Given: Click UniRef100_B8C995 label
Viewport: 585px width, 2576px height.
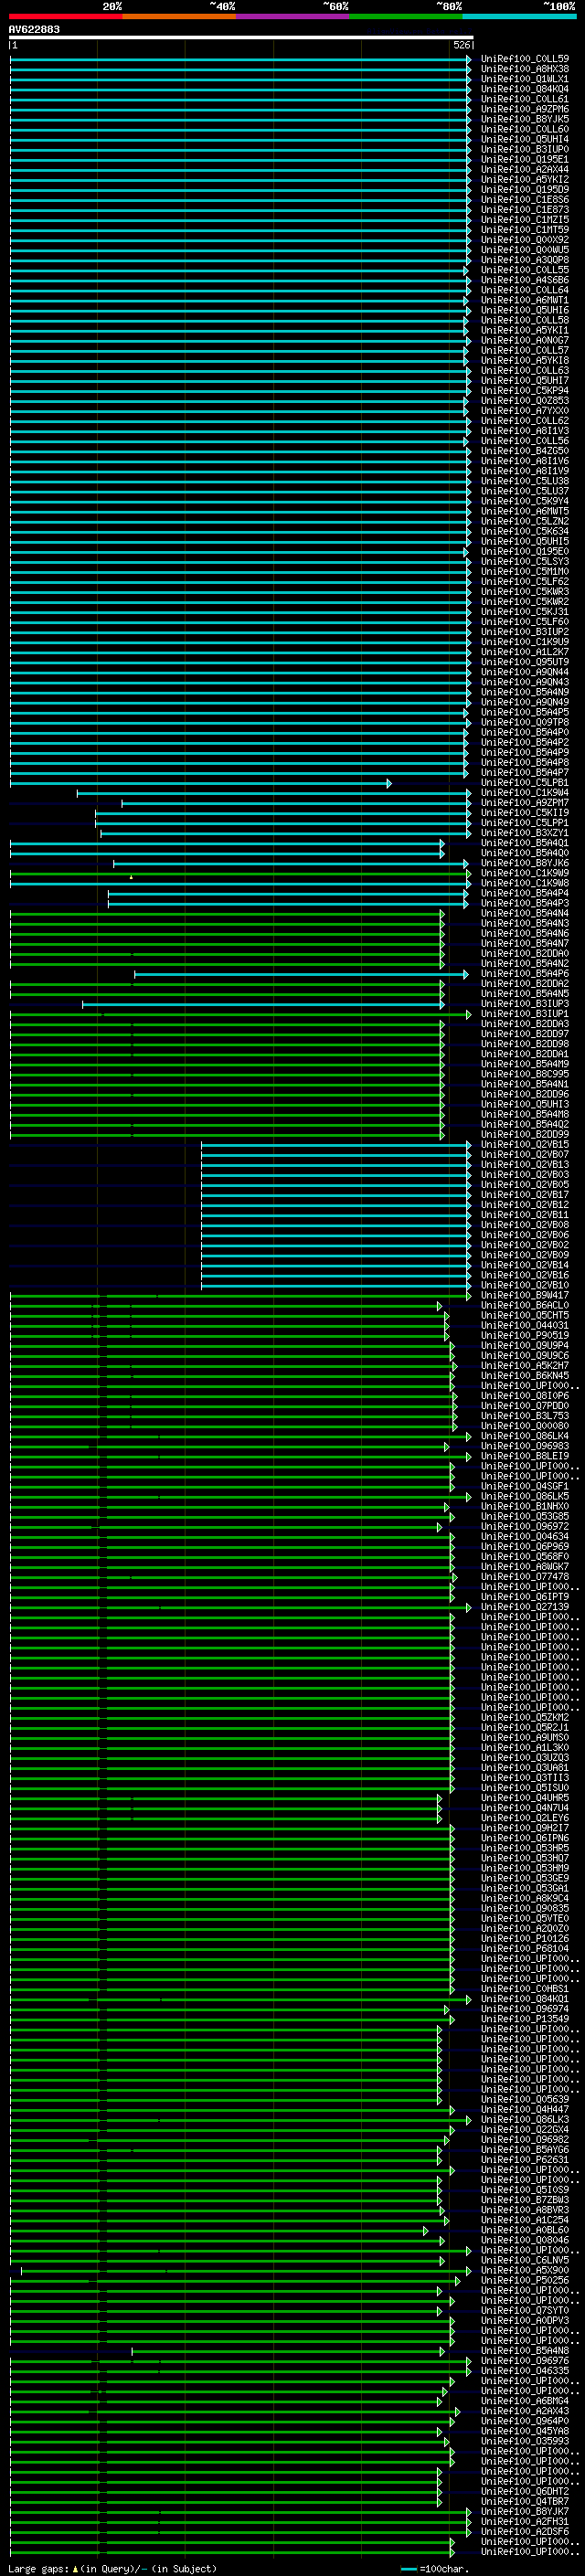Looking at the screenshot, I should 525,1074.
